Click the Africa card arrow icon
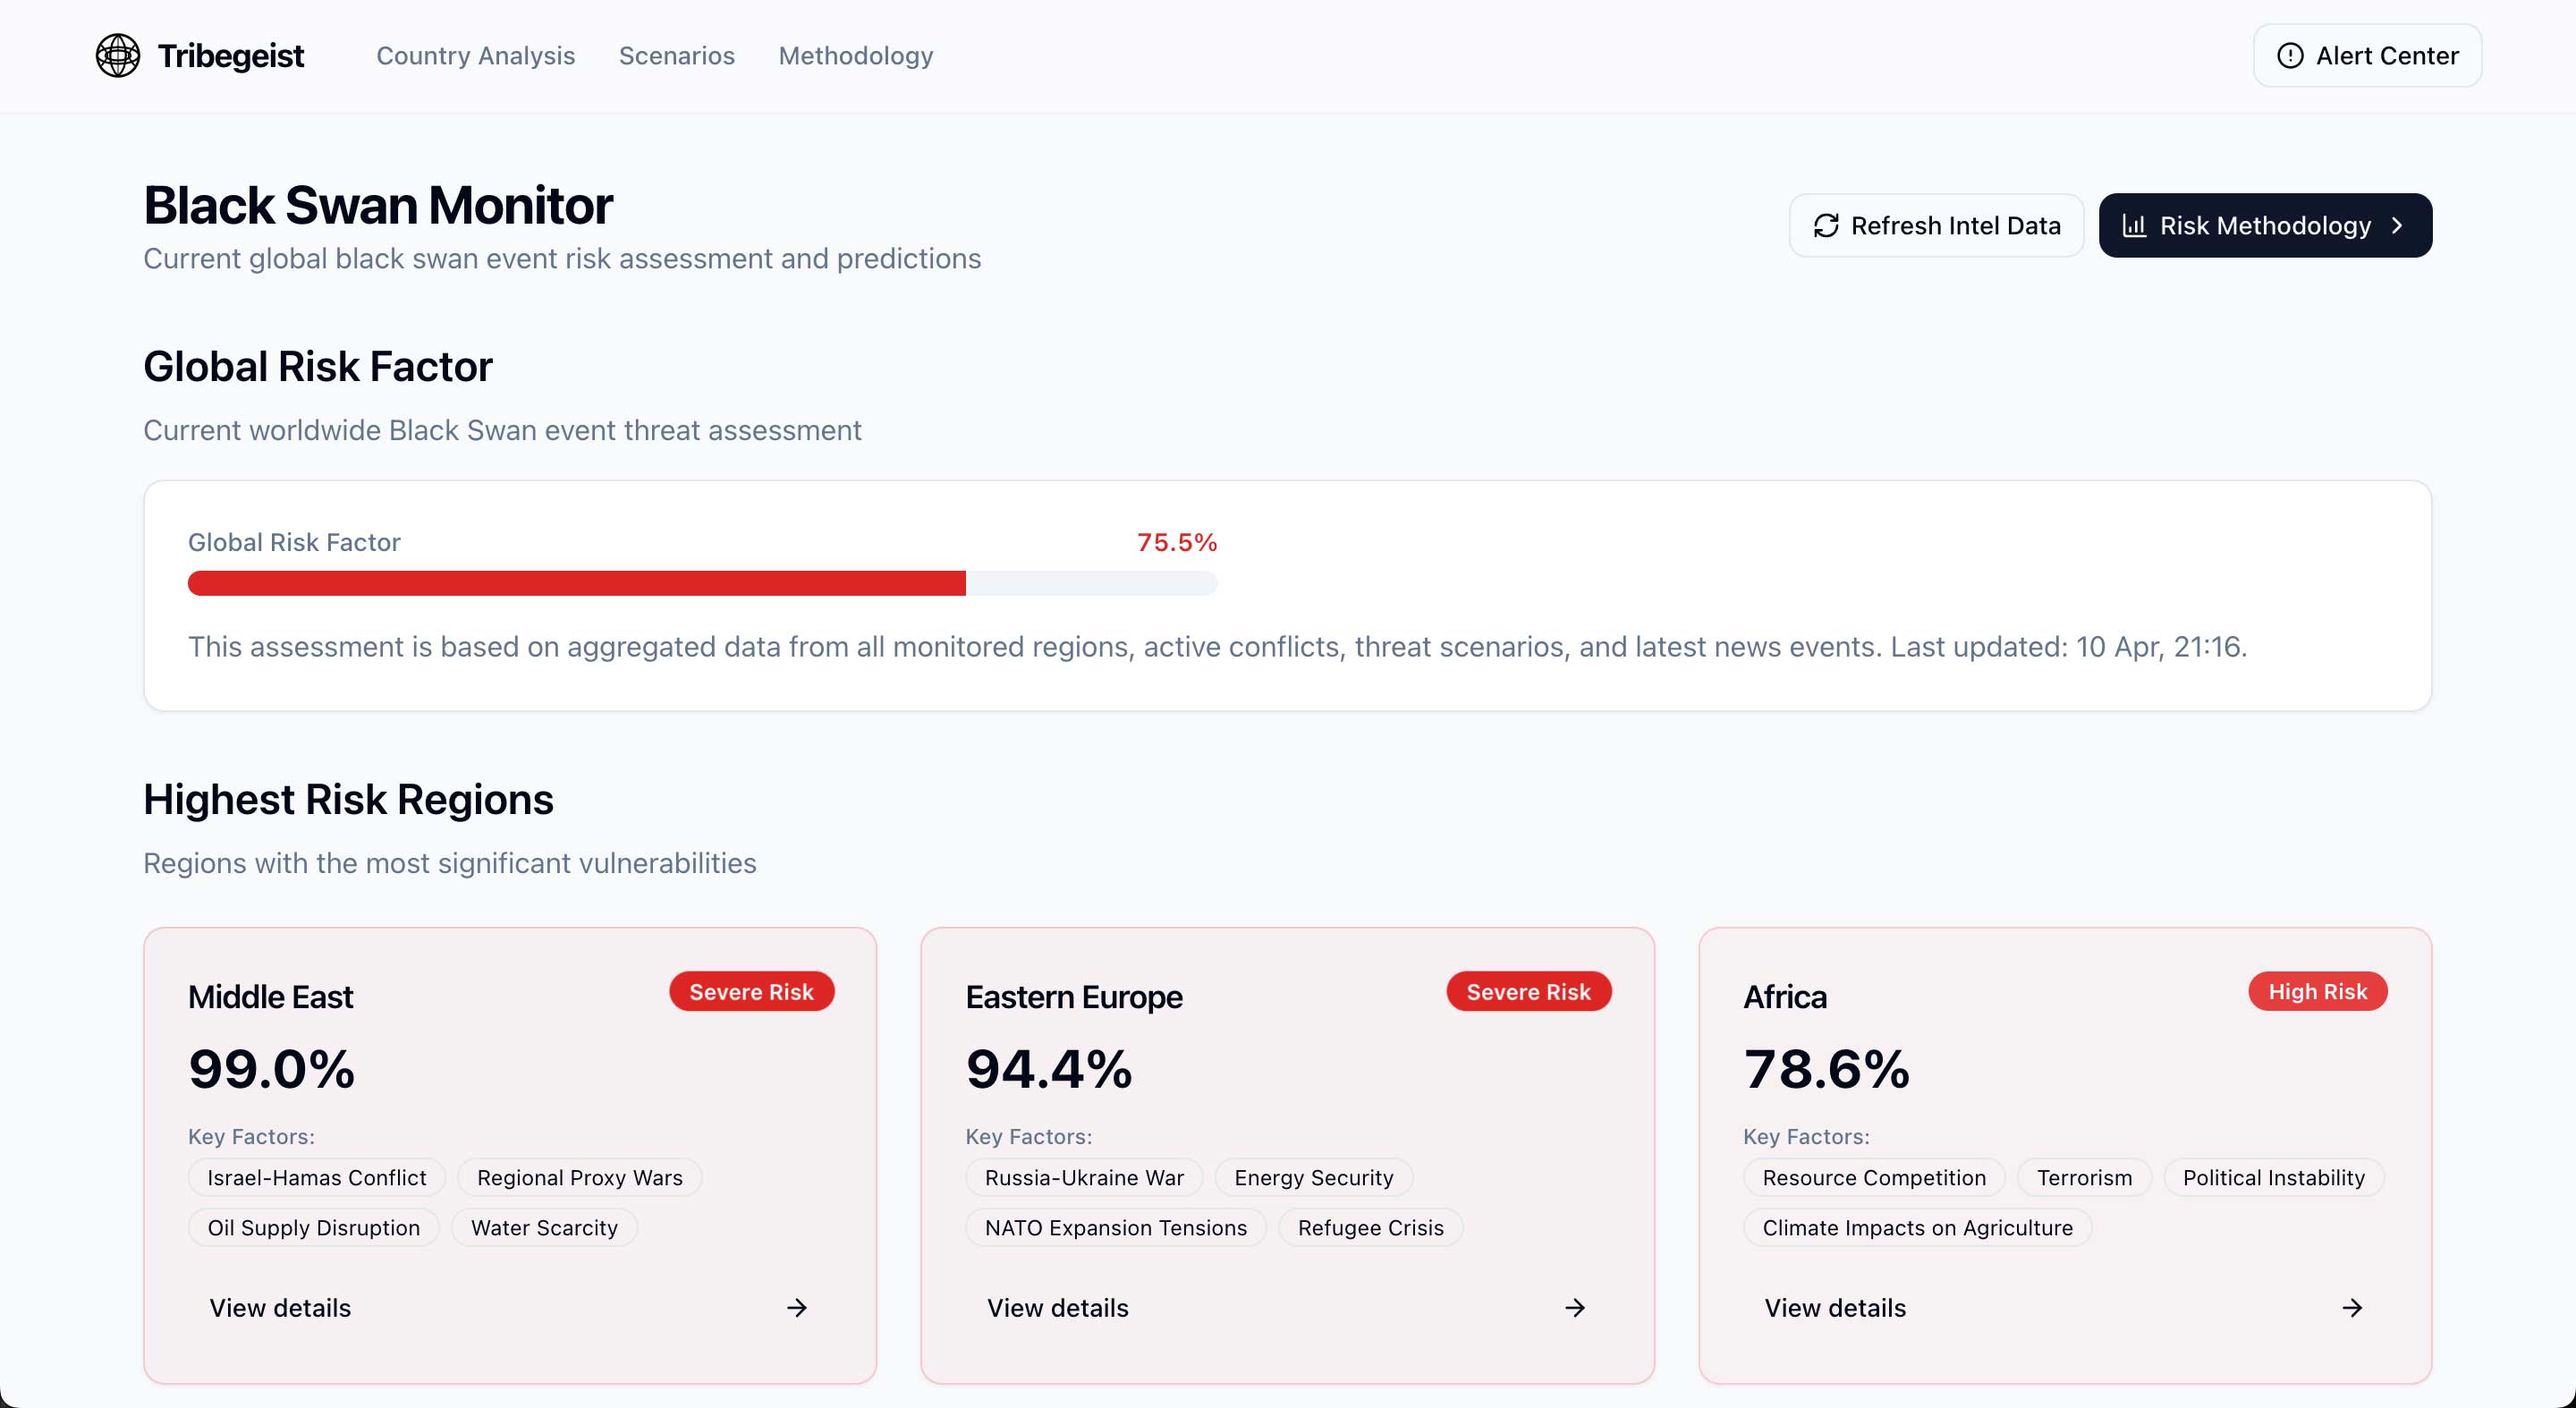Screen dimensions: 2576x1408 coord(2352,1308)
